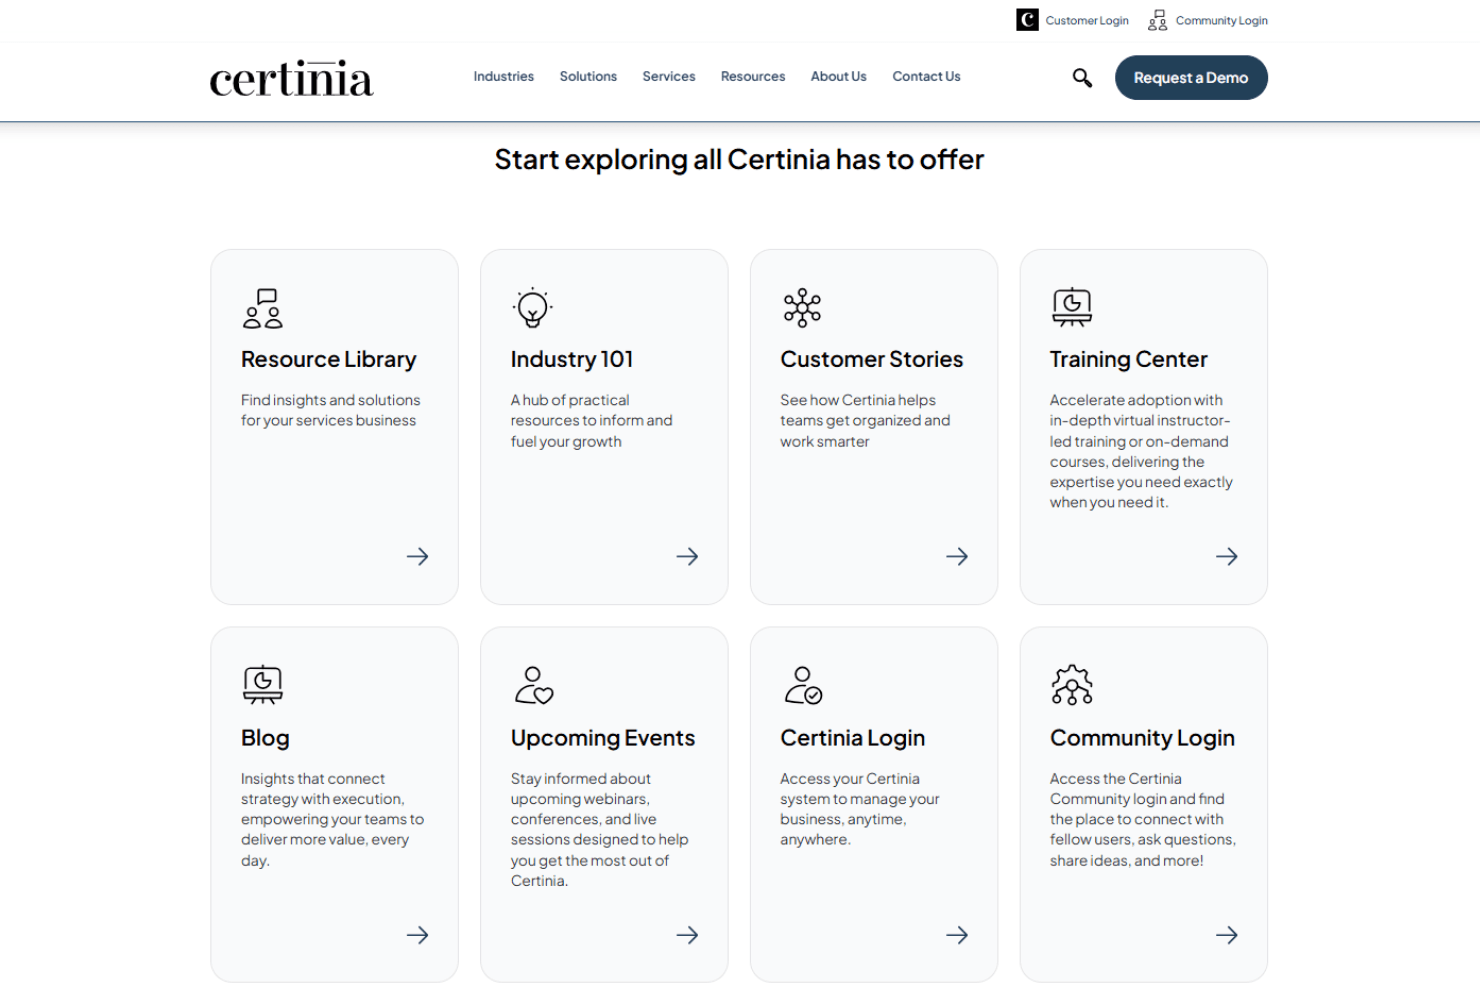
Task: Go to Contact Us page
Action: pyautogui.click(x=926, y=76)
